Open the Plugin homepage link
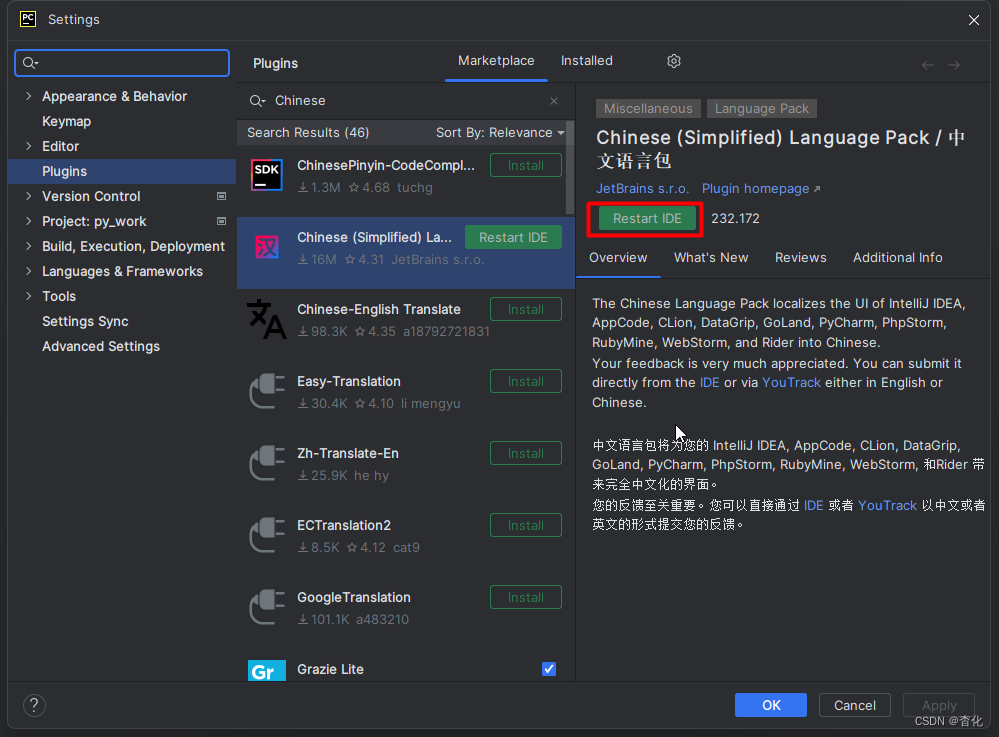The height and width of the screenshot is (737, 999). pos(761,189)
